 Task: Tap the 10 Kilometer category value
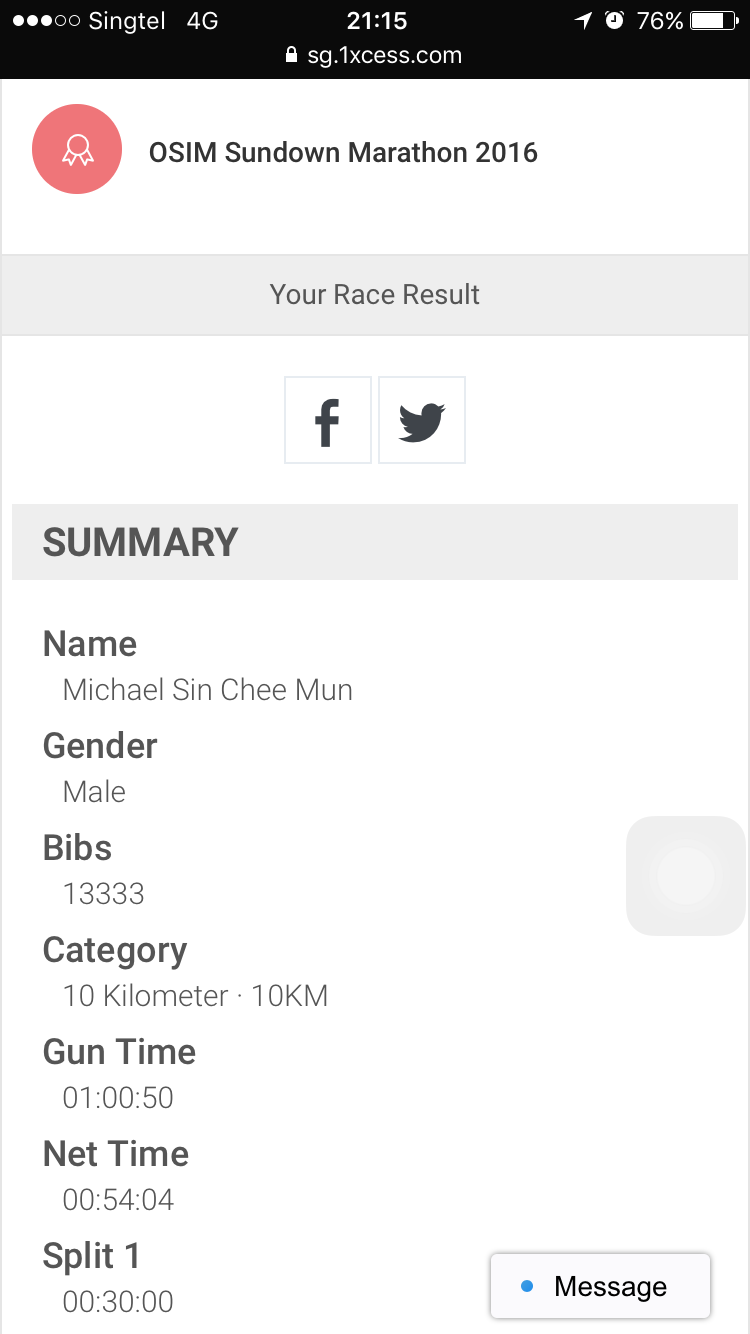[195, 996]
